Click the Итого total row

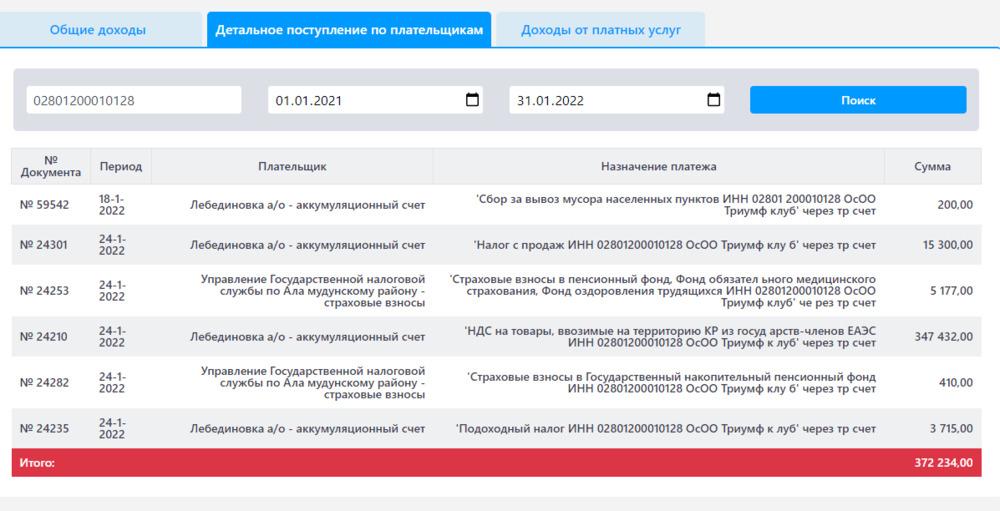[497, 463]
